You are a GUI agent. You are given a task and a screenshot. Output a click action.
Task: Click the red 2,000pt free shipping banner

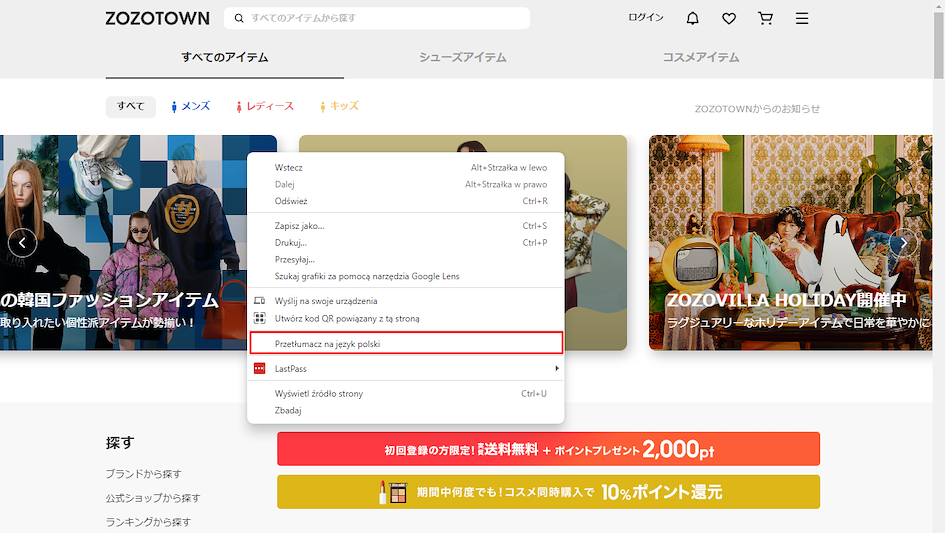click(x=548, y=449)
